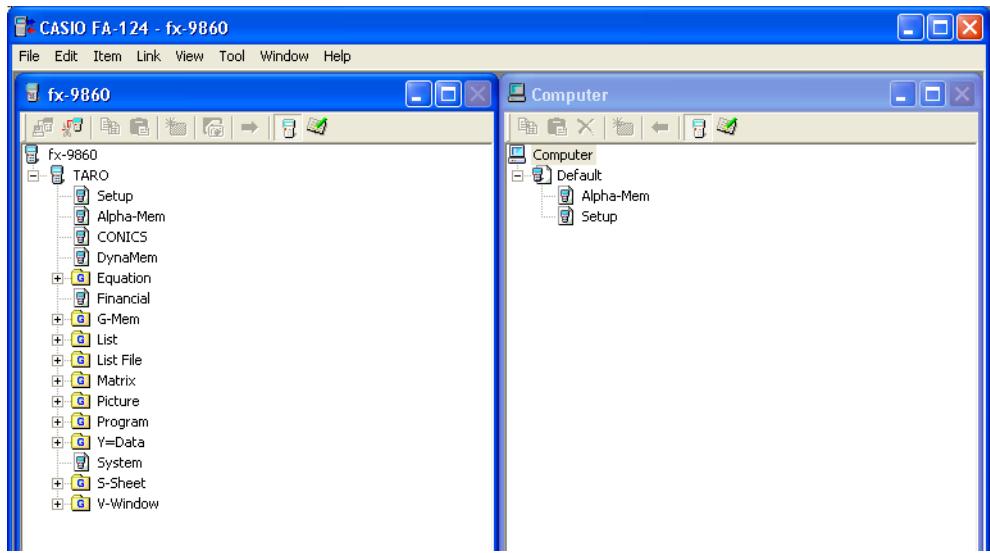Image resolution: width=990 pixels, height=553 pixels.
Task: Expand the V-Window folder
Action: [57, 504]
